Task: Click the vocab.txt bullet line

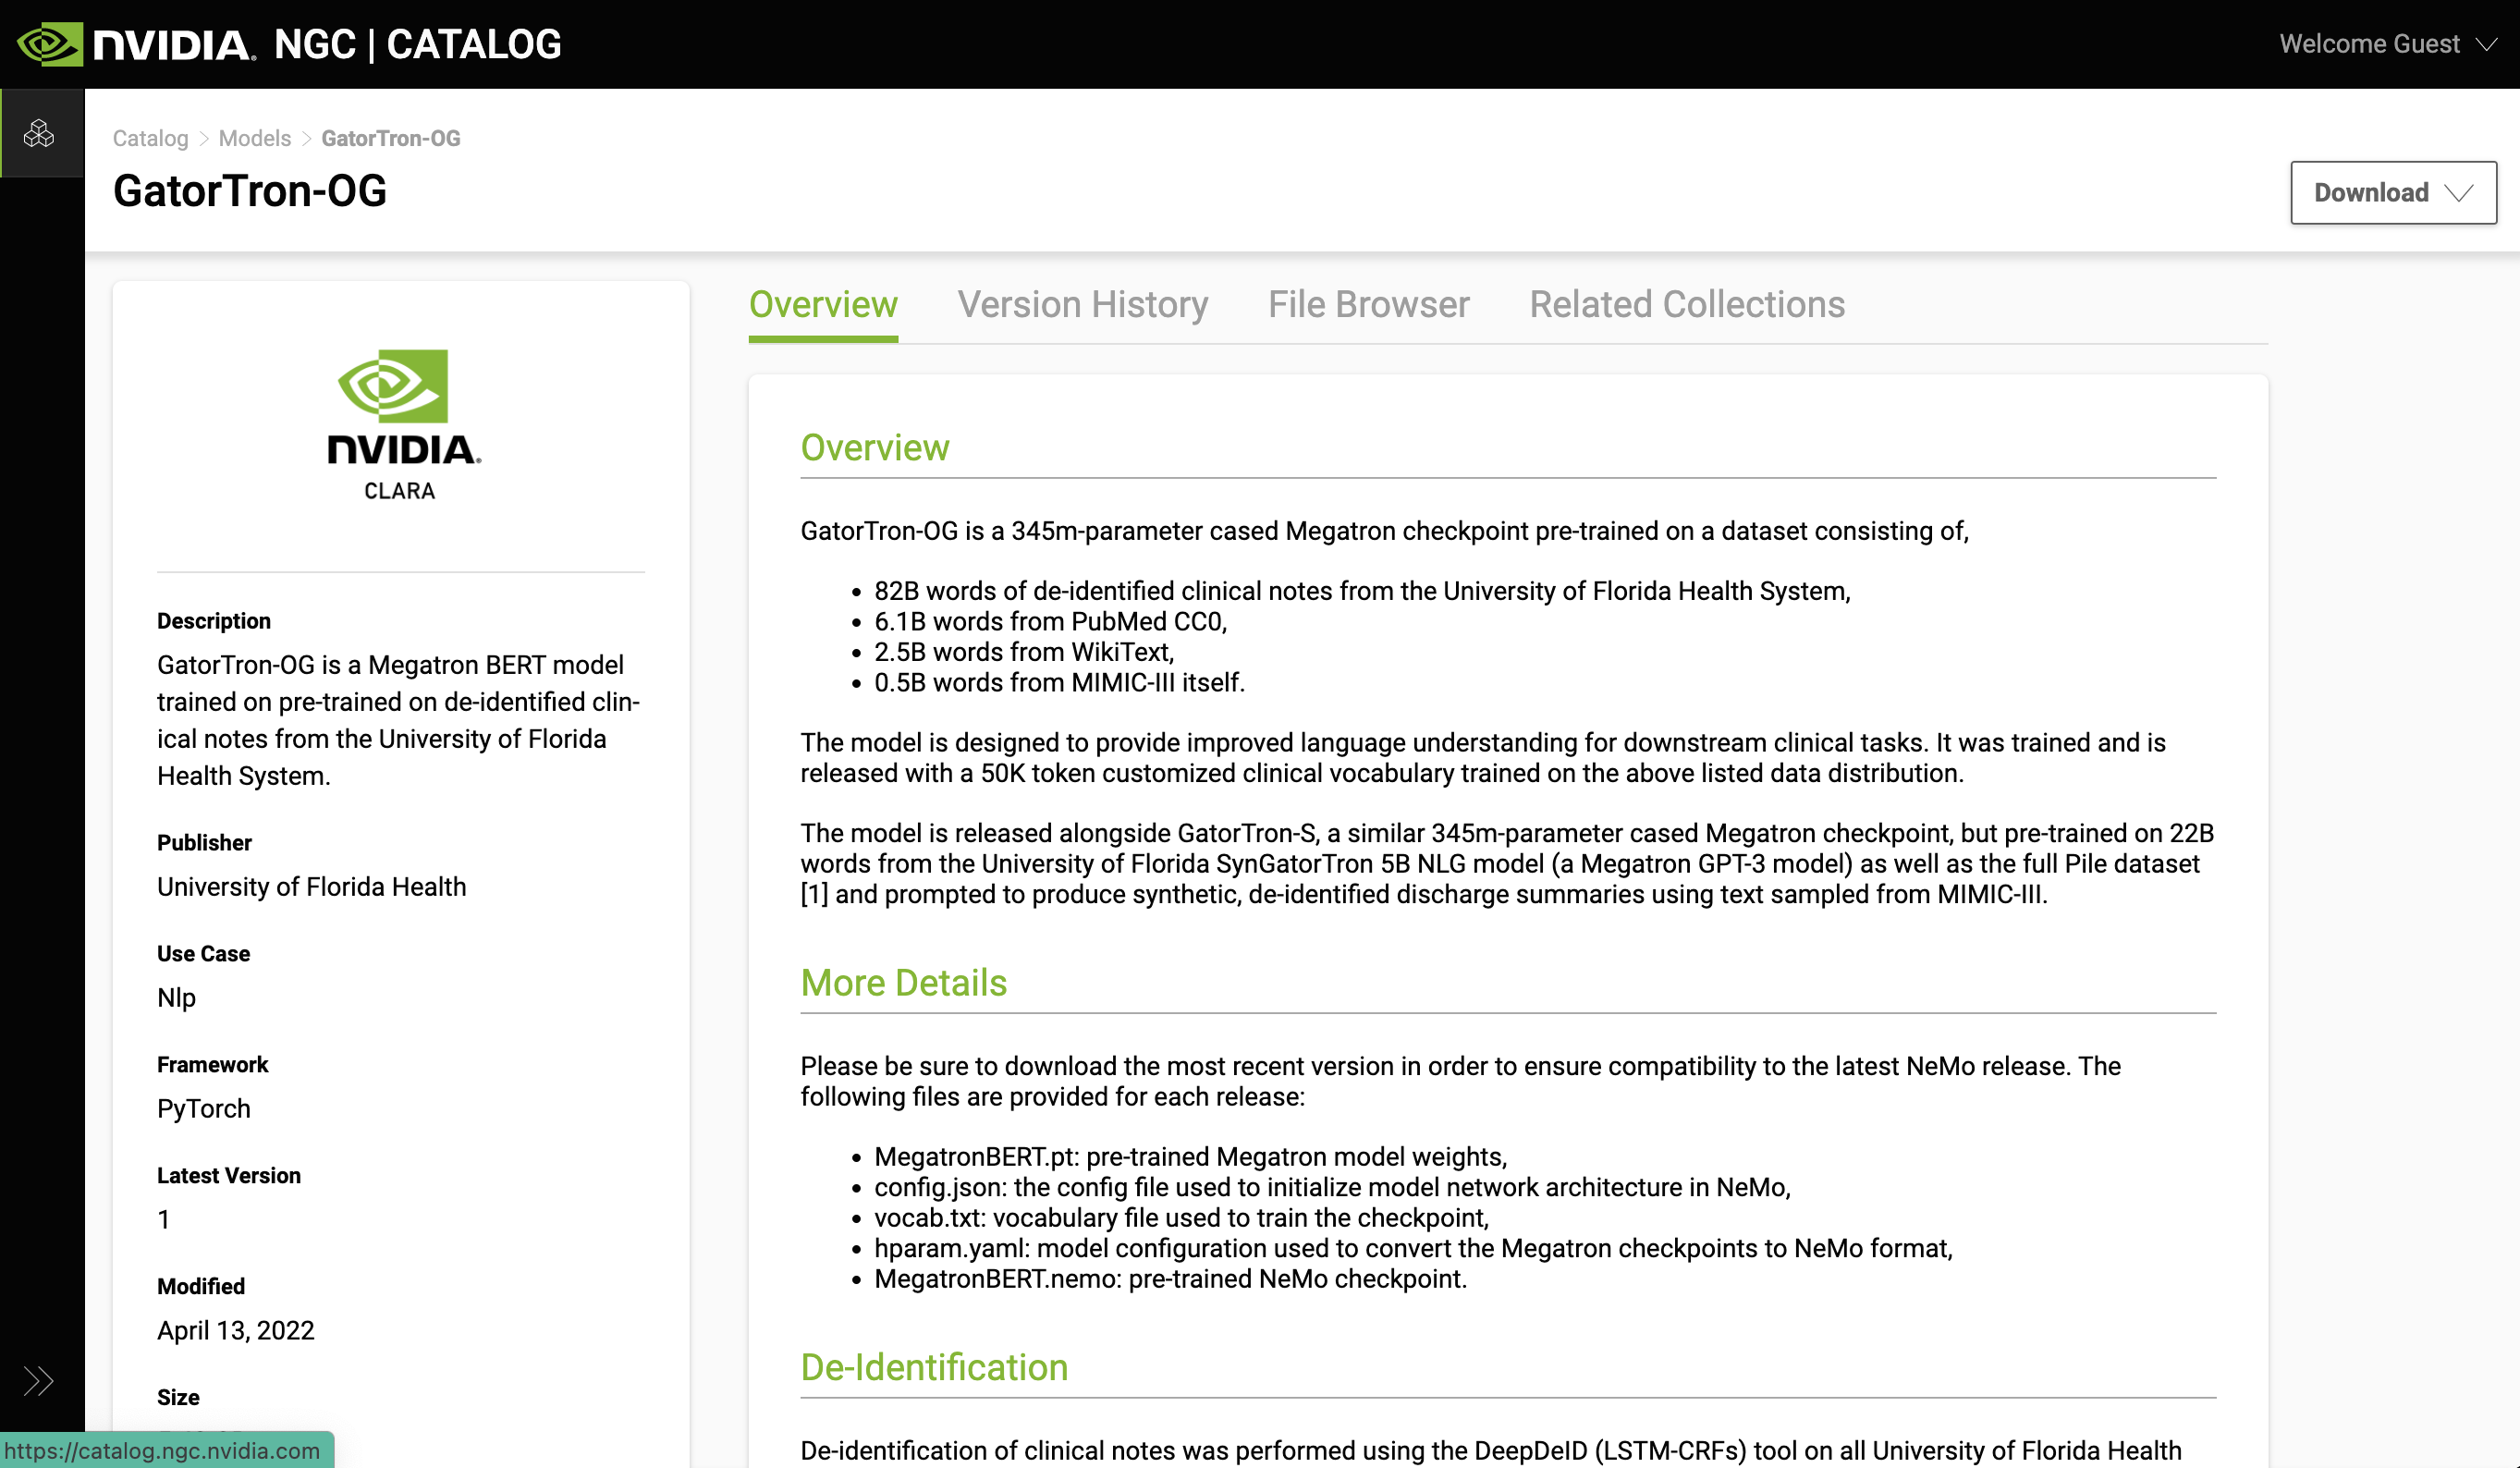Action: pos(1182,1218)
